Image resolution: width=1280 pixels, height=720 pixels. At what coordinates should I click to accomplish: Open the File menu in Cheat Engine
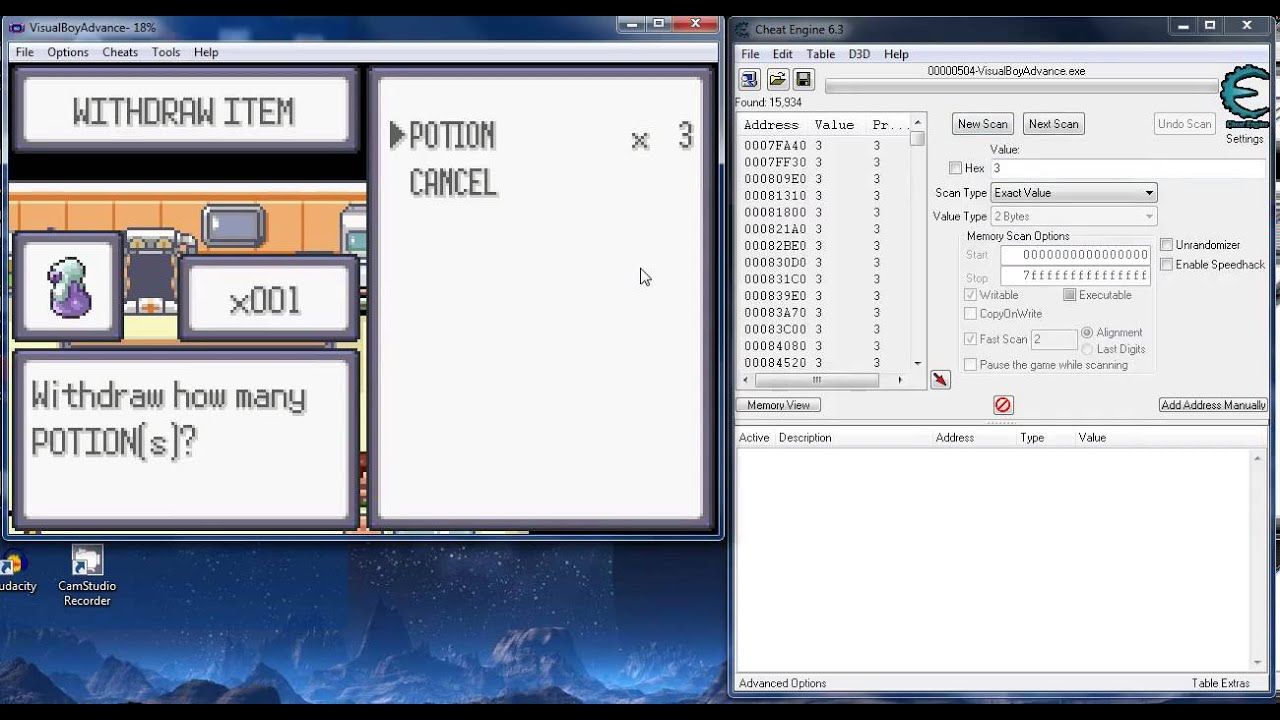(x=750, y=54)
